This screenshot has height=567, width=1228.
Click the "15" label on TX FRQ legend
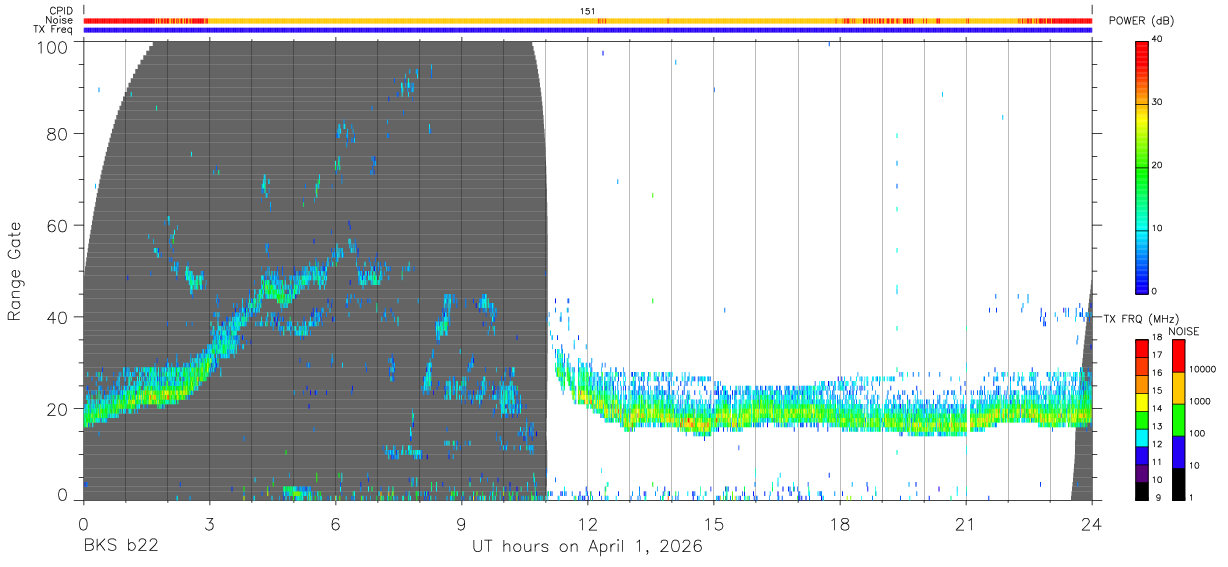point(1157,391)
